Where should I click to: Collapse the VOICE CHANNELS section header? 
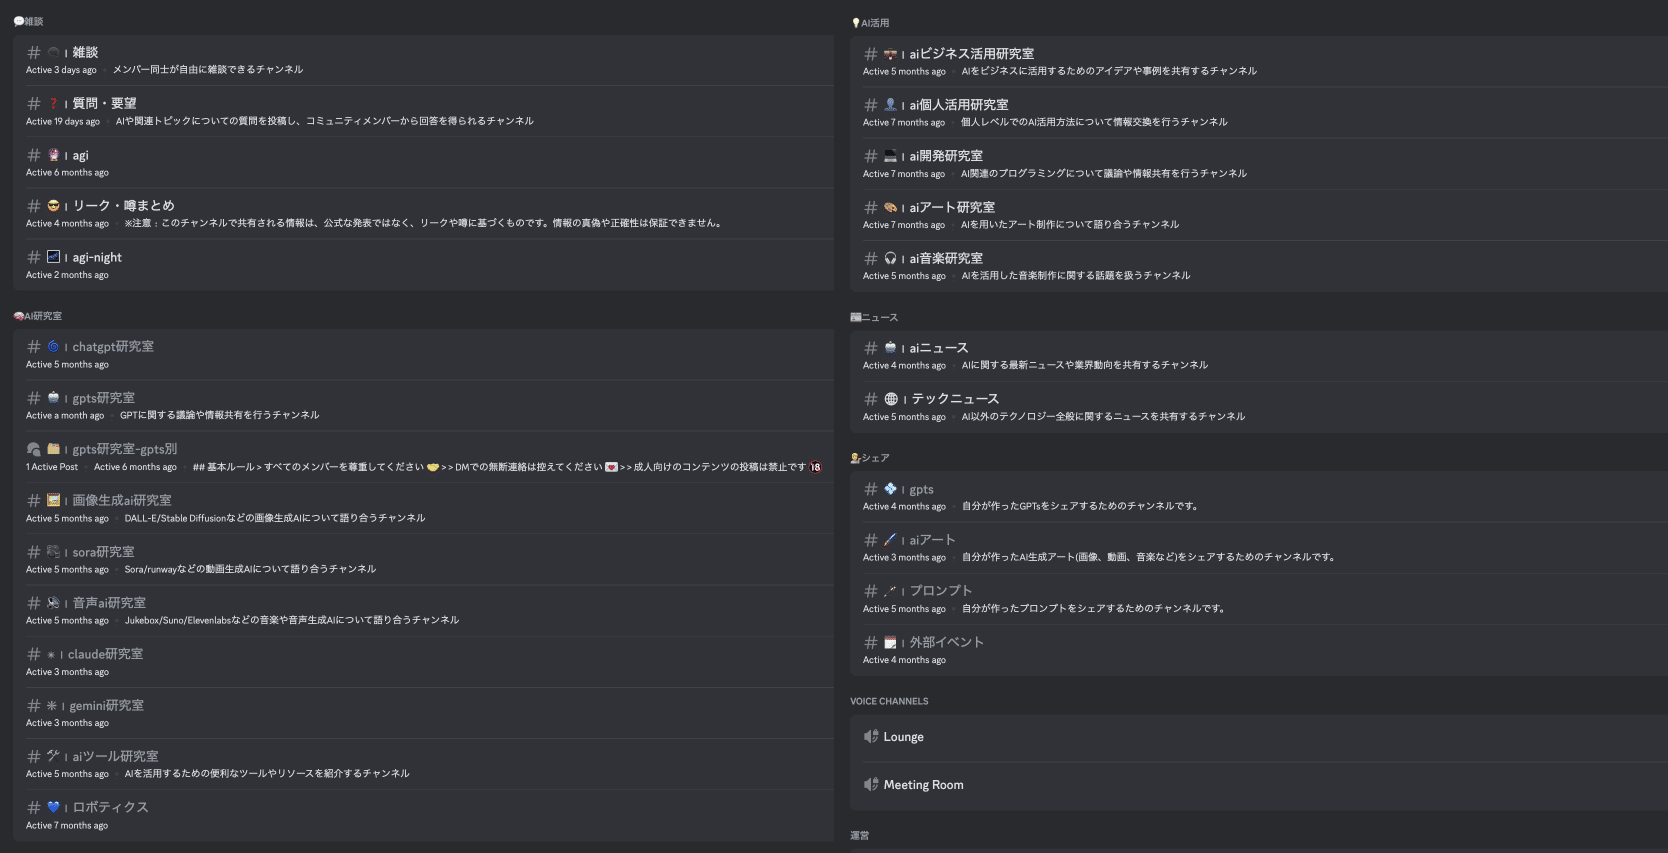tap(889, 702)
